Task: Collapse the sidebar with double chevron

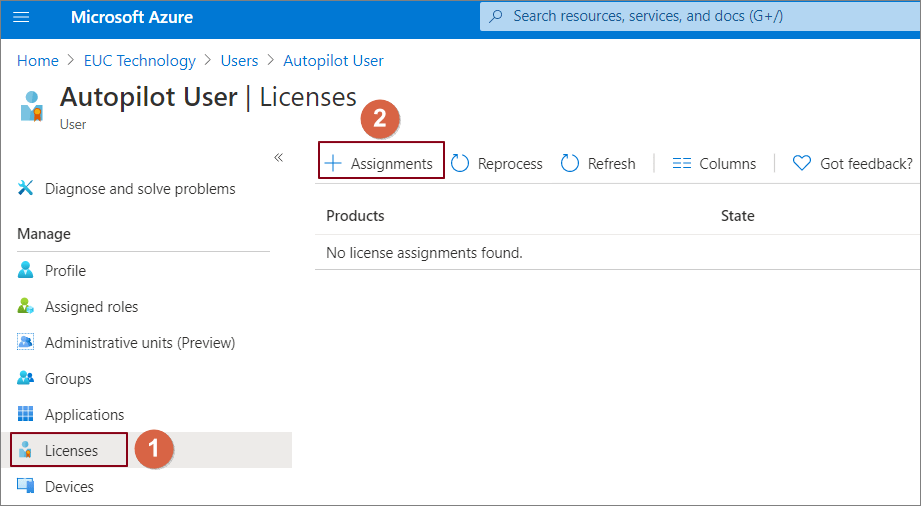Action: (x=278, y=158)
